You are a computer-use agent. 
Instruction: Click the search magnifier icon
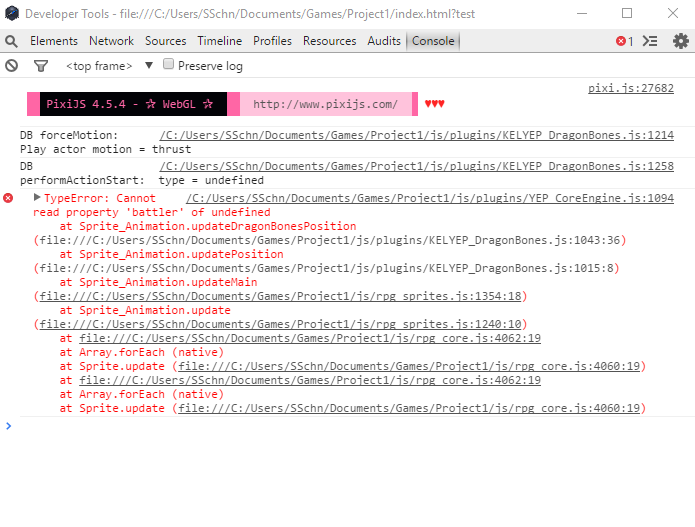pyautogui.click(x=12, y=41)
